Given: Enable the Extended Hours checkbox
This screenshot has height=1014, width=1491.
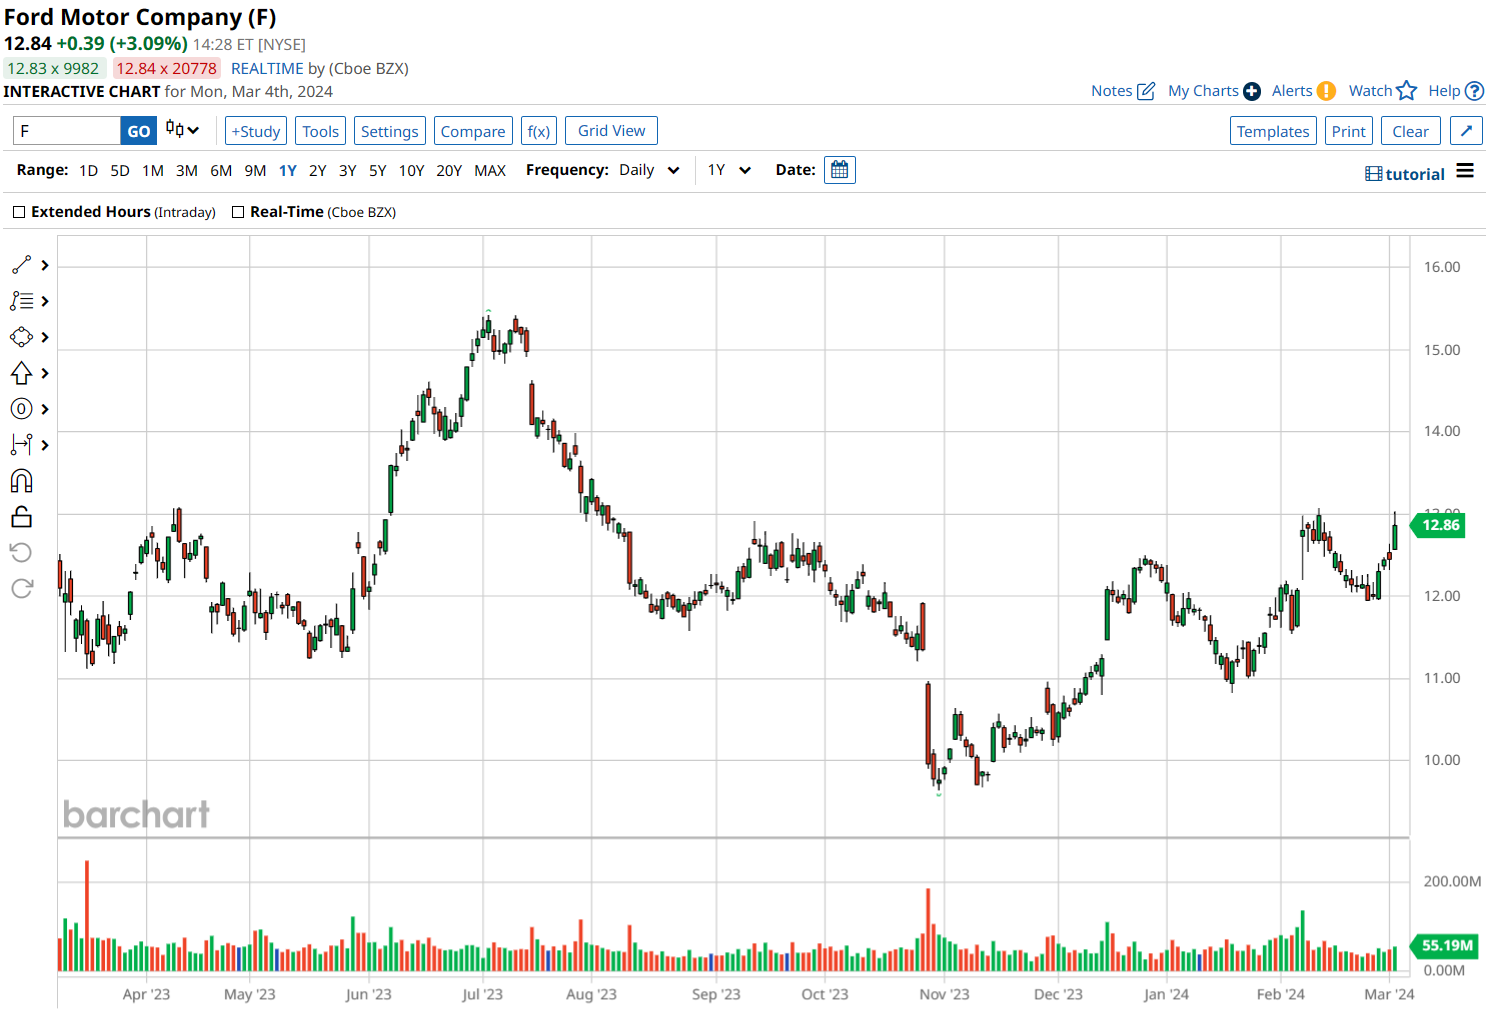Looking at the screenshot, I should pos(19,212).
